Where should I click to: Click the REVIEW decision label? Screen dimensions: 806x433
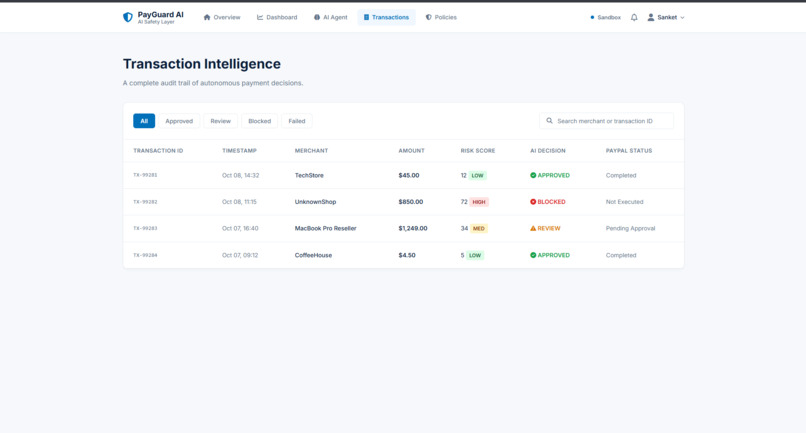point(549,228)
